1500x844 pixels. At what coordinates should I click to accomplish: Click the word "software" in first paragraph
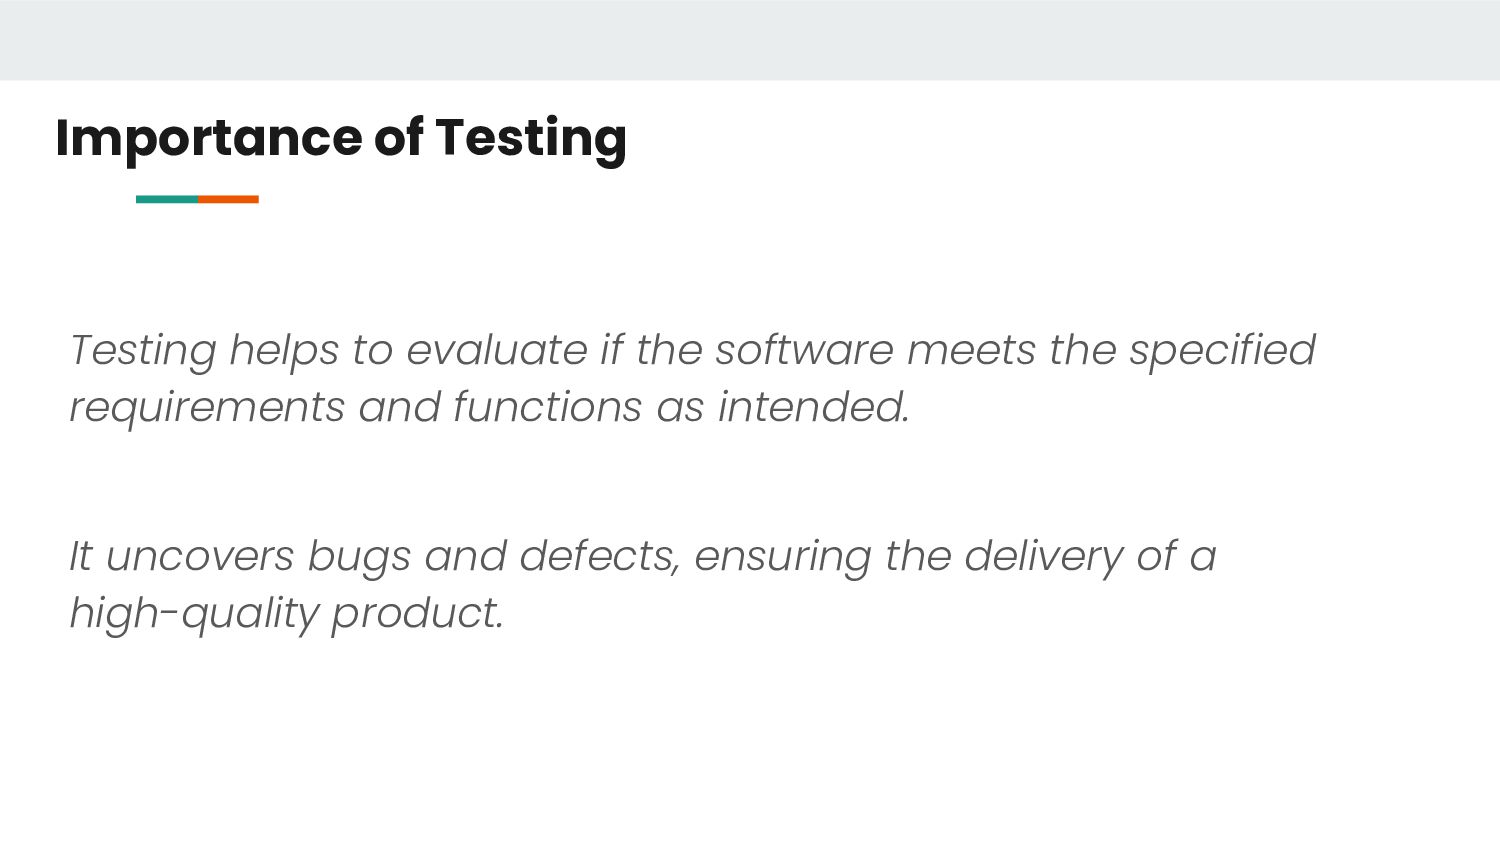pyautogui.click(x=803, y=350)
